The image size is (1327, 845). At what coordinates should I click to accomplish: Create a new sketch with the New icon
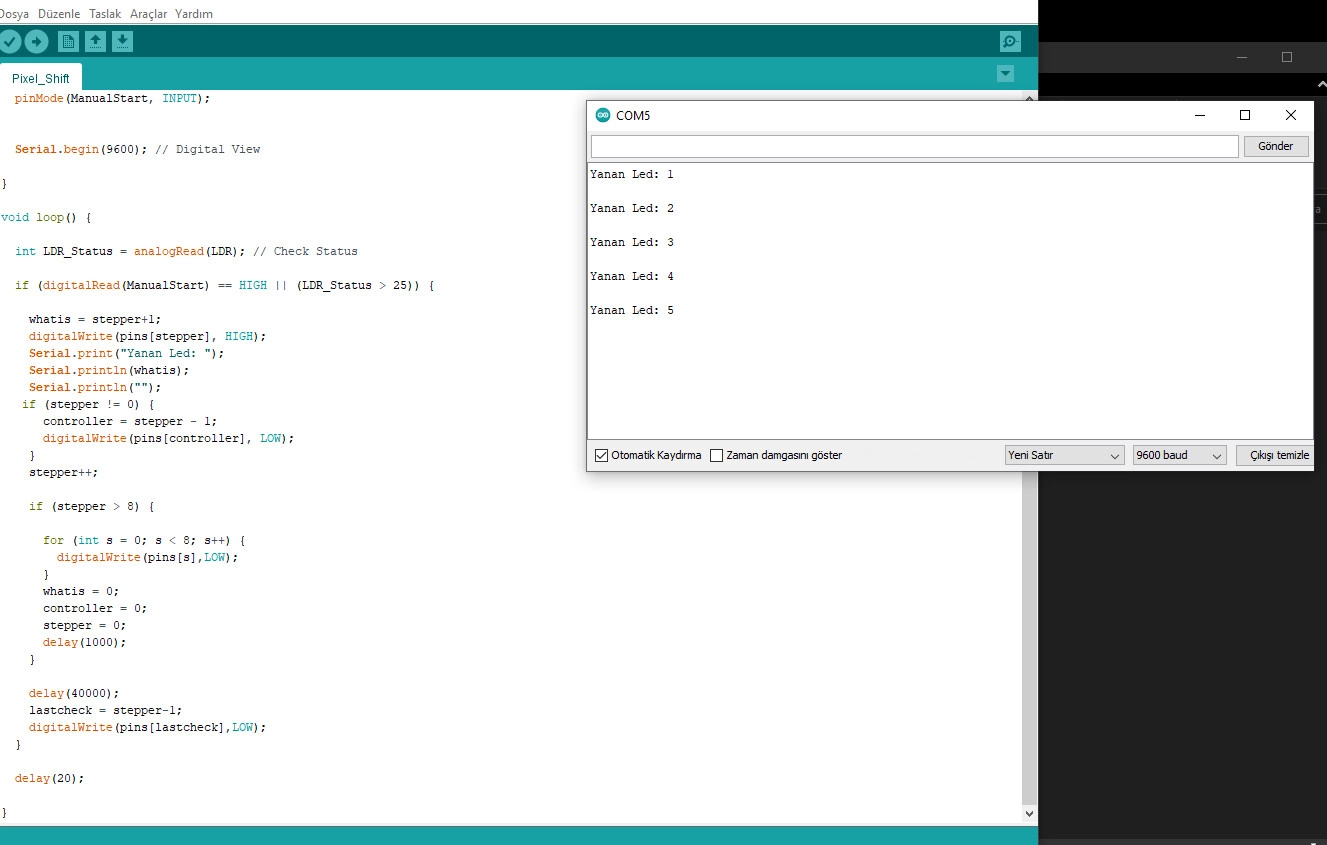tap(68, 41)
